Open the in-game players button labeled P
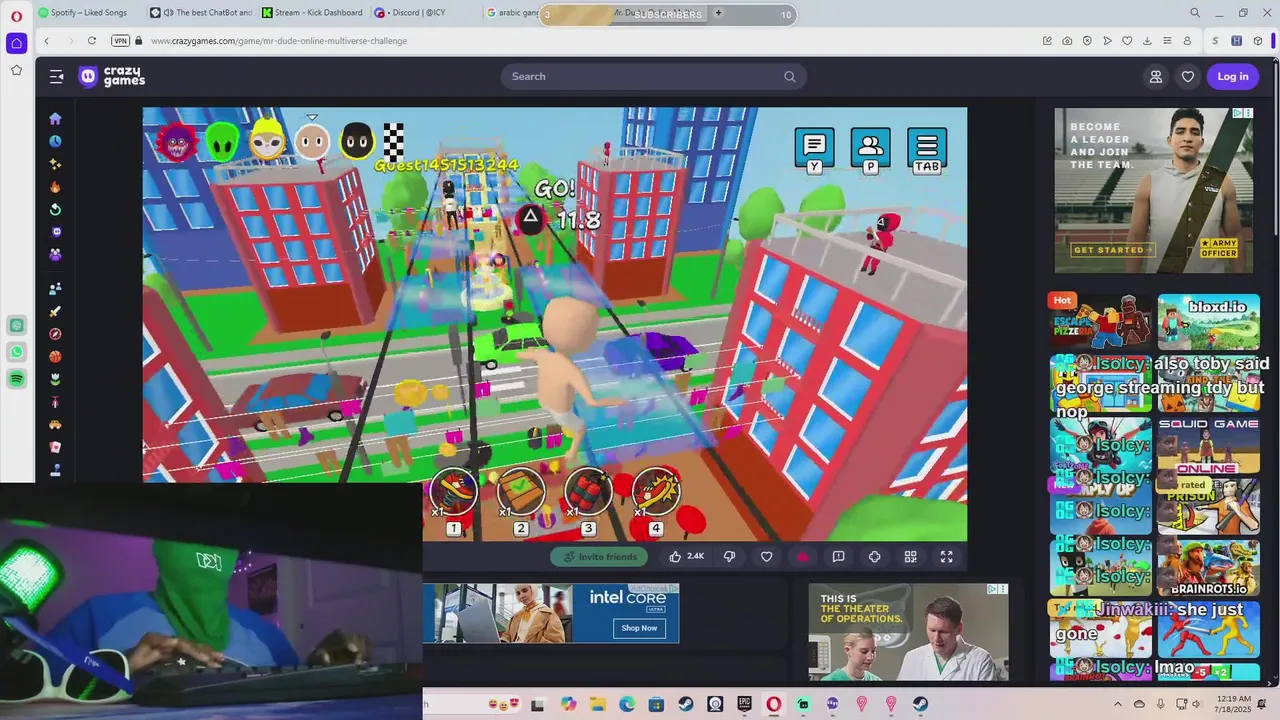 (870, 151)
